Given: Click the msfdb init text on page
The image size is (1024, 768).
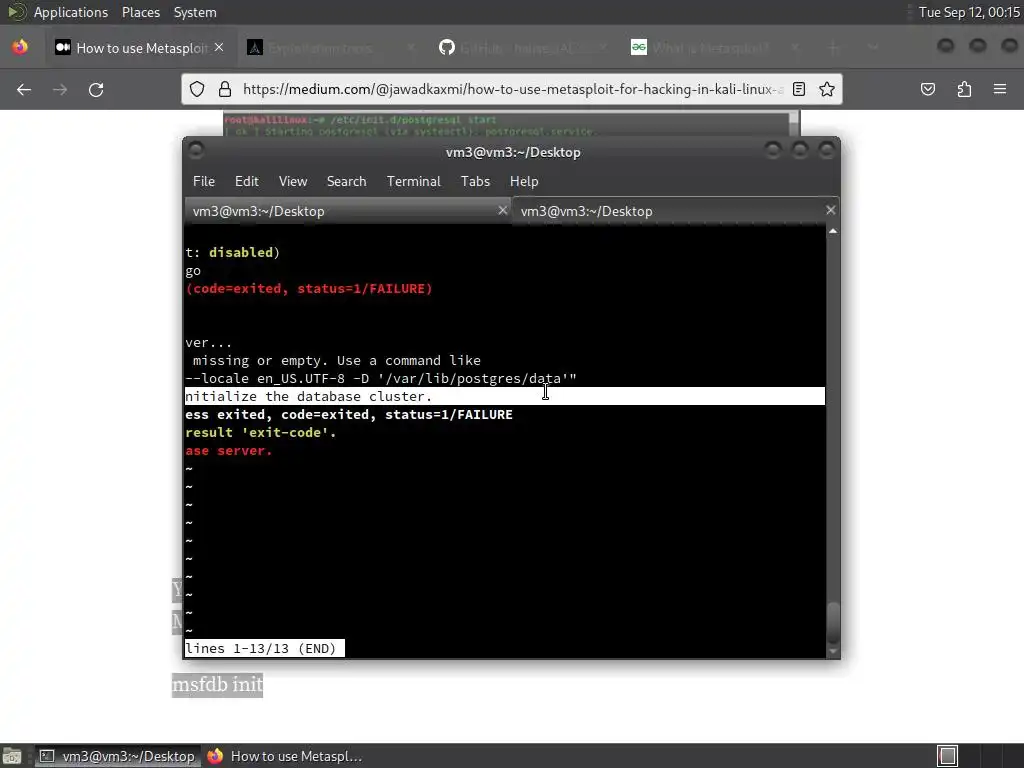Looking at the screenshot, I should pyautogui.click(x=217, y=684).
